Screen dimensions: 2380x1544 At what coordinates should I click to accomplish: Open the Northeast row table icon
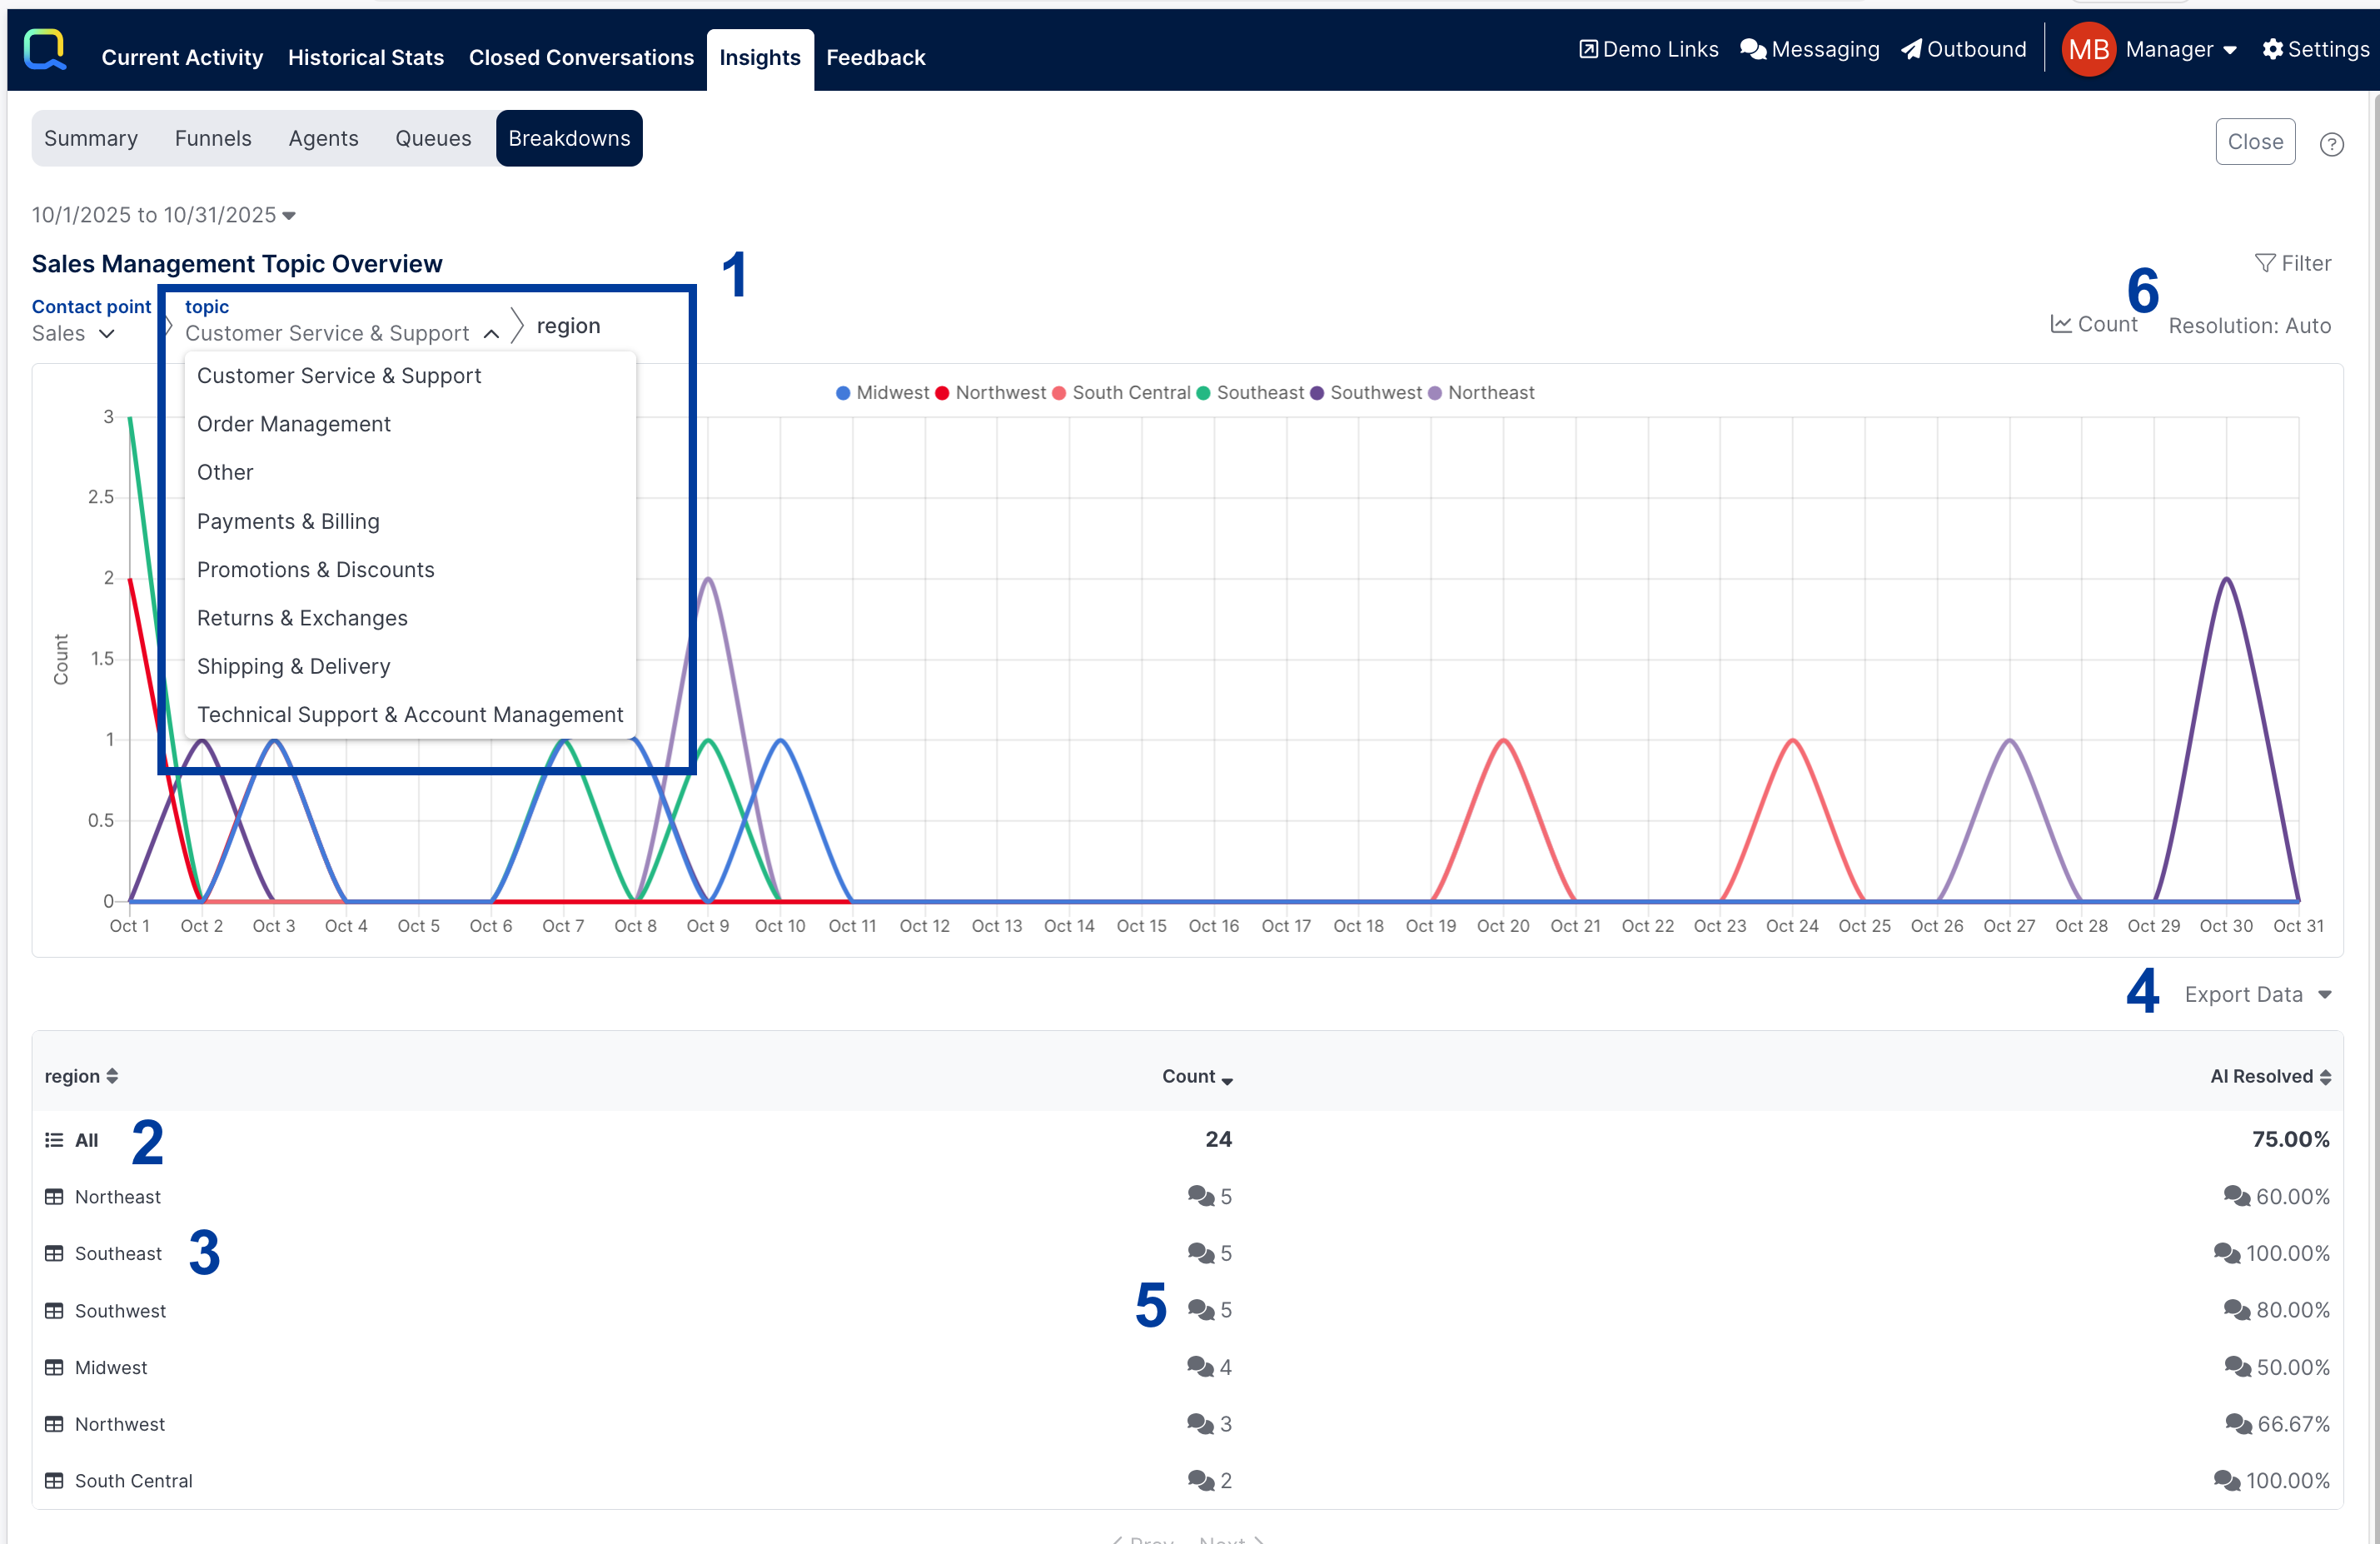(54, 1197)
